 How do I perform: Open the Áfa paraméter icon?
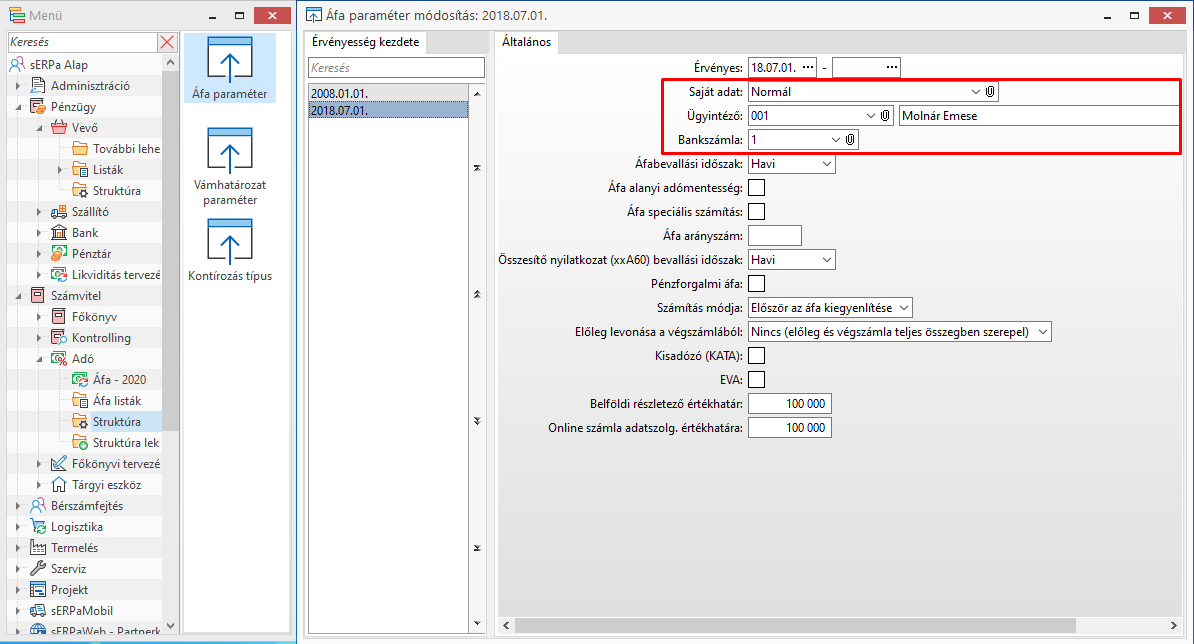coord(229,67)
